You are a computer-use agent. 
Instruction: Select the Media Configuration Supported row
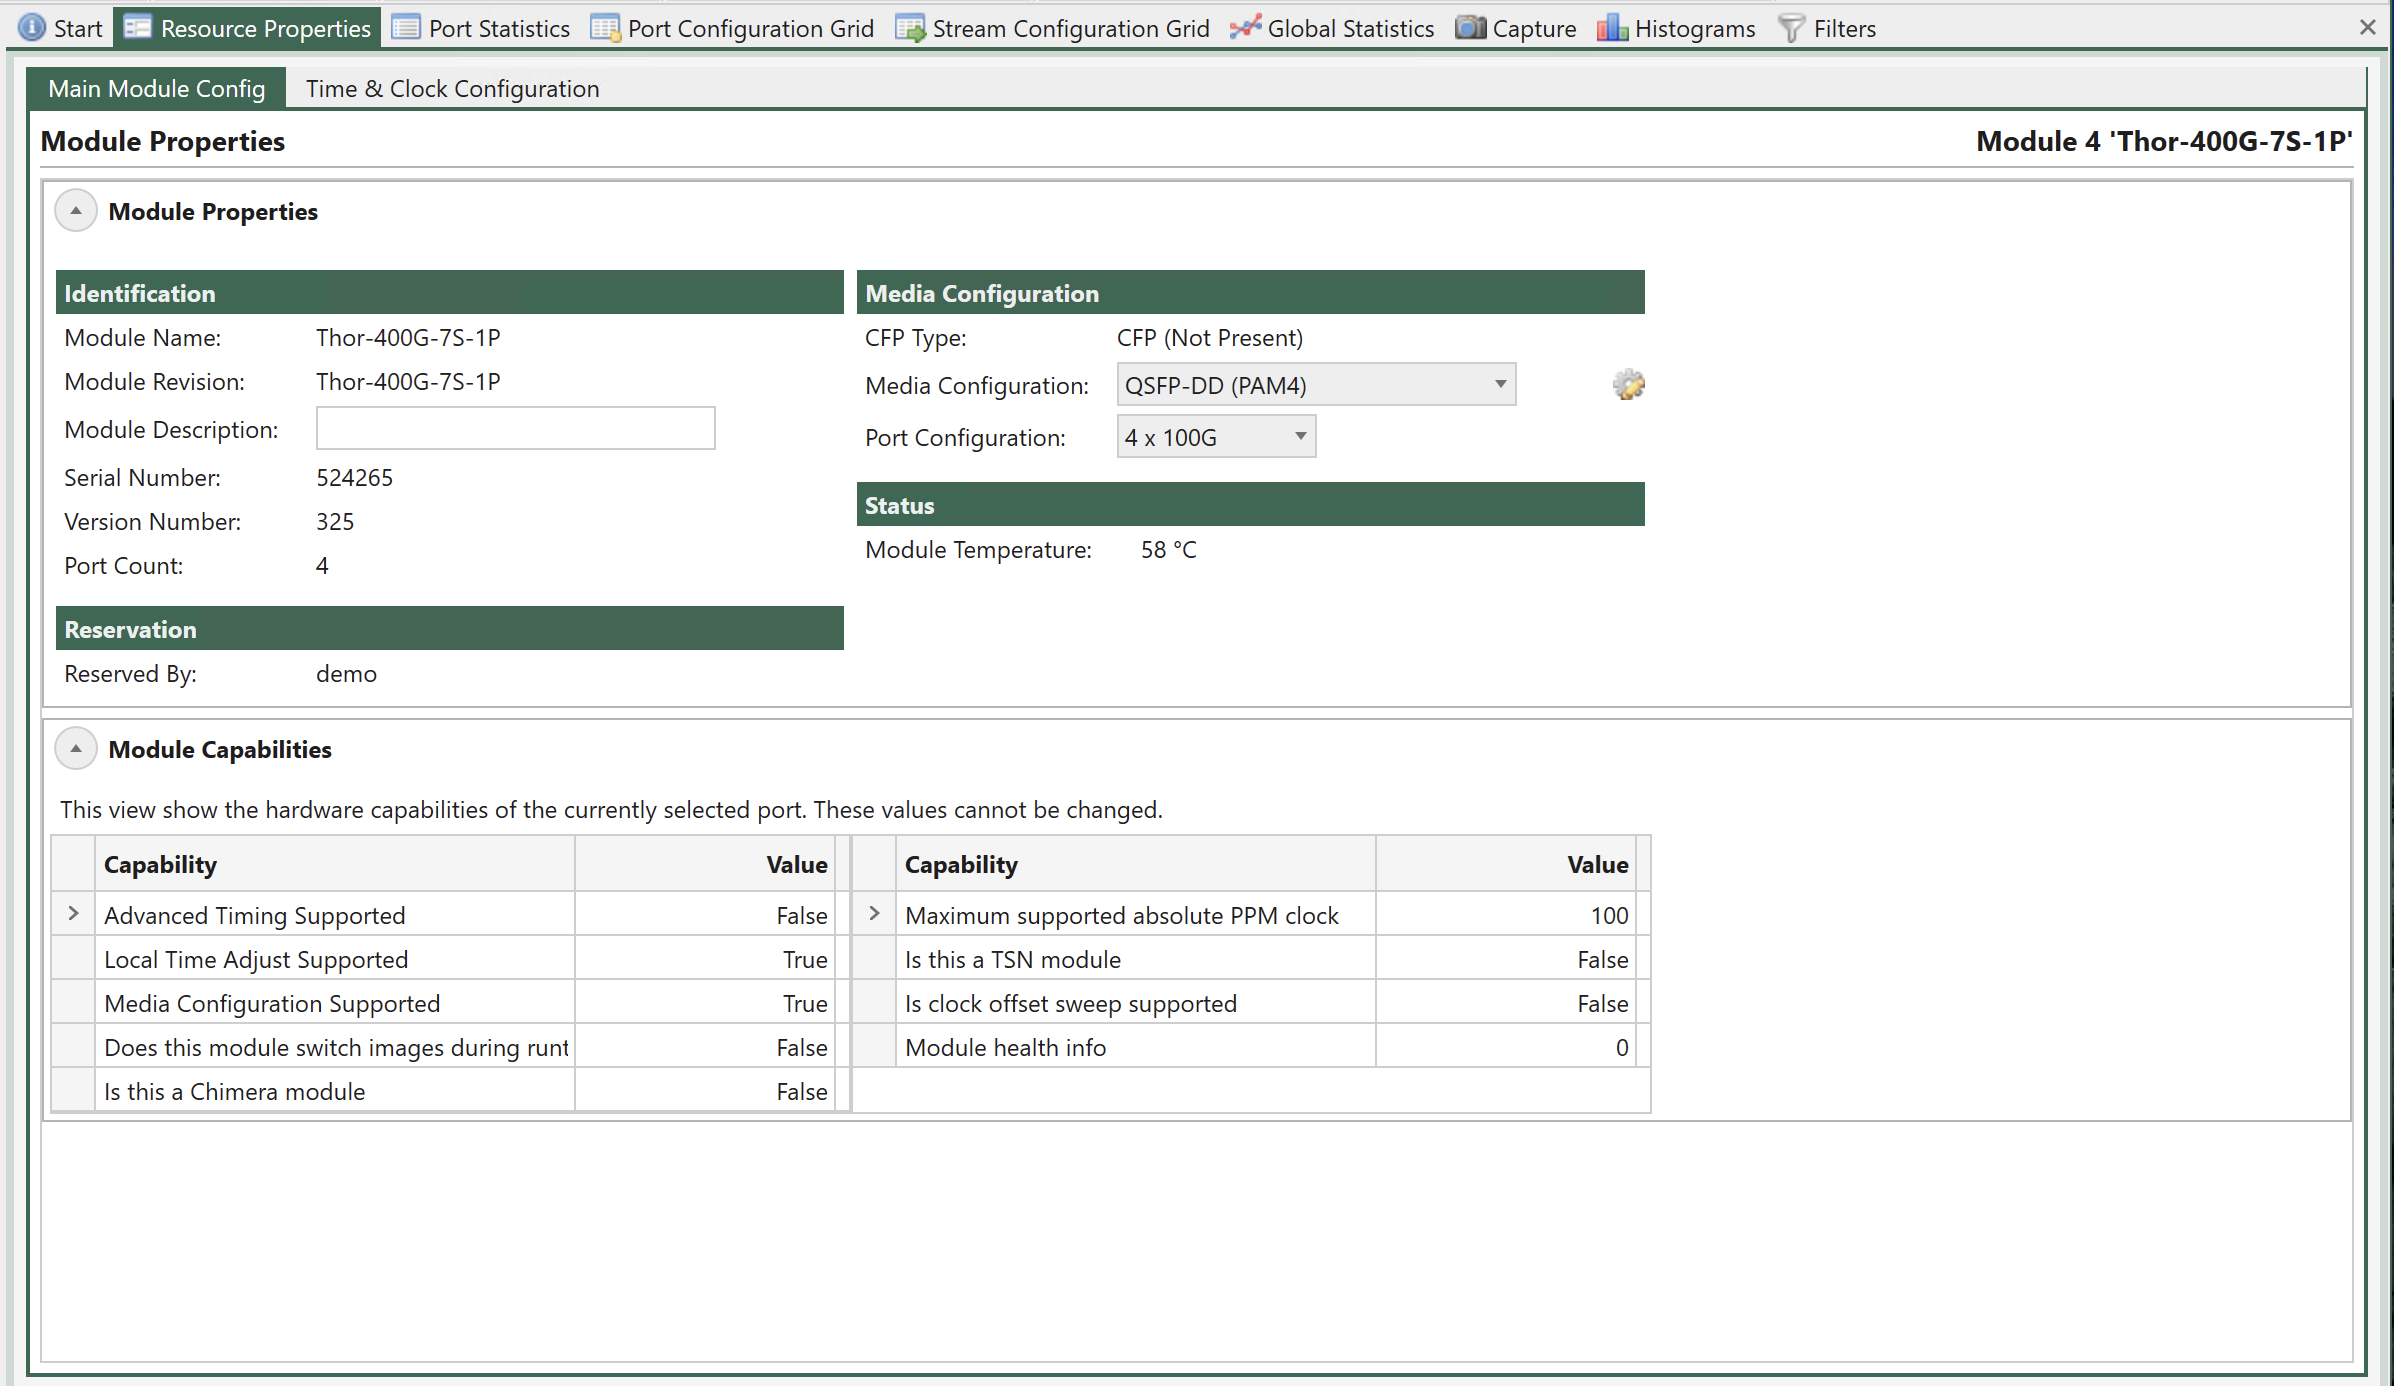450,1003
